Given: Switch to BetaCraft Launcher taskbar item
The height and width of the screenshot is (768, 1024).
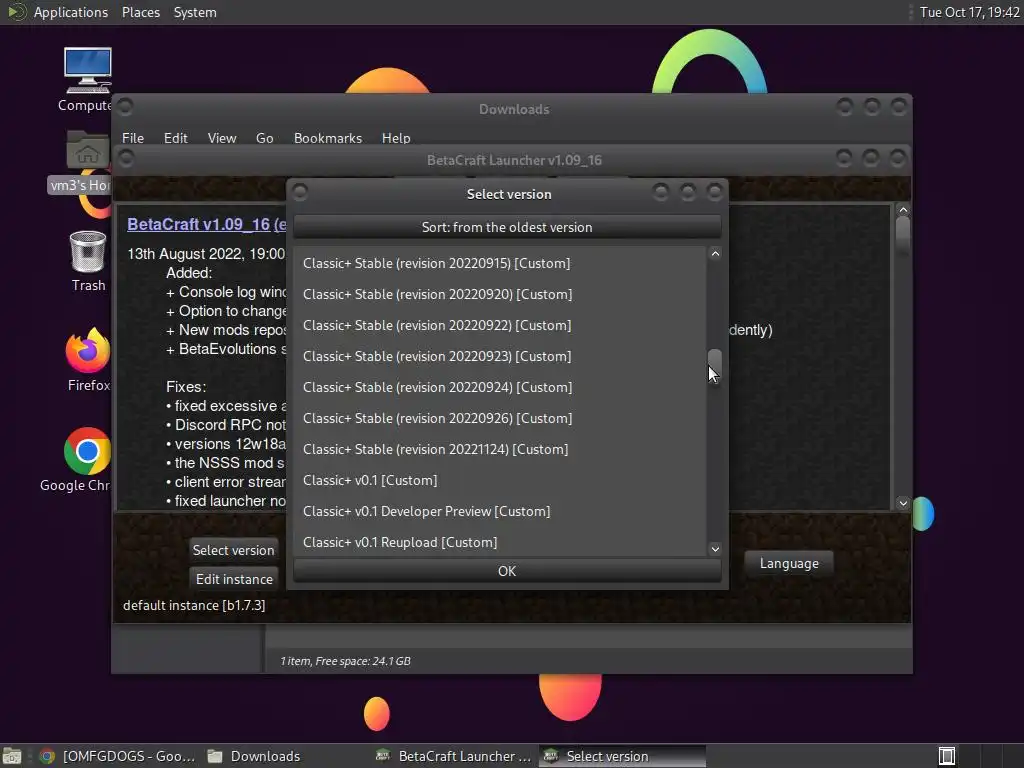Looking at the screenshot, I should point(455,756).
